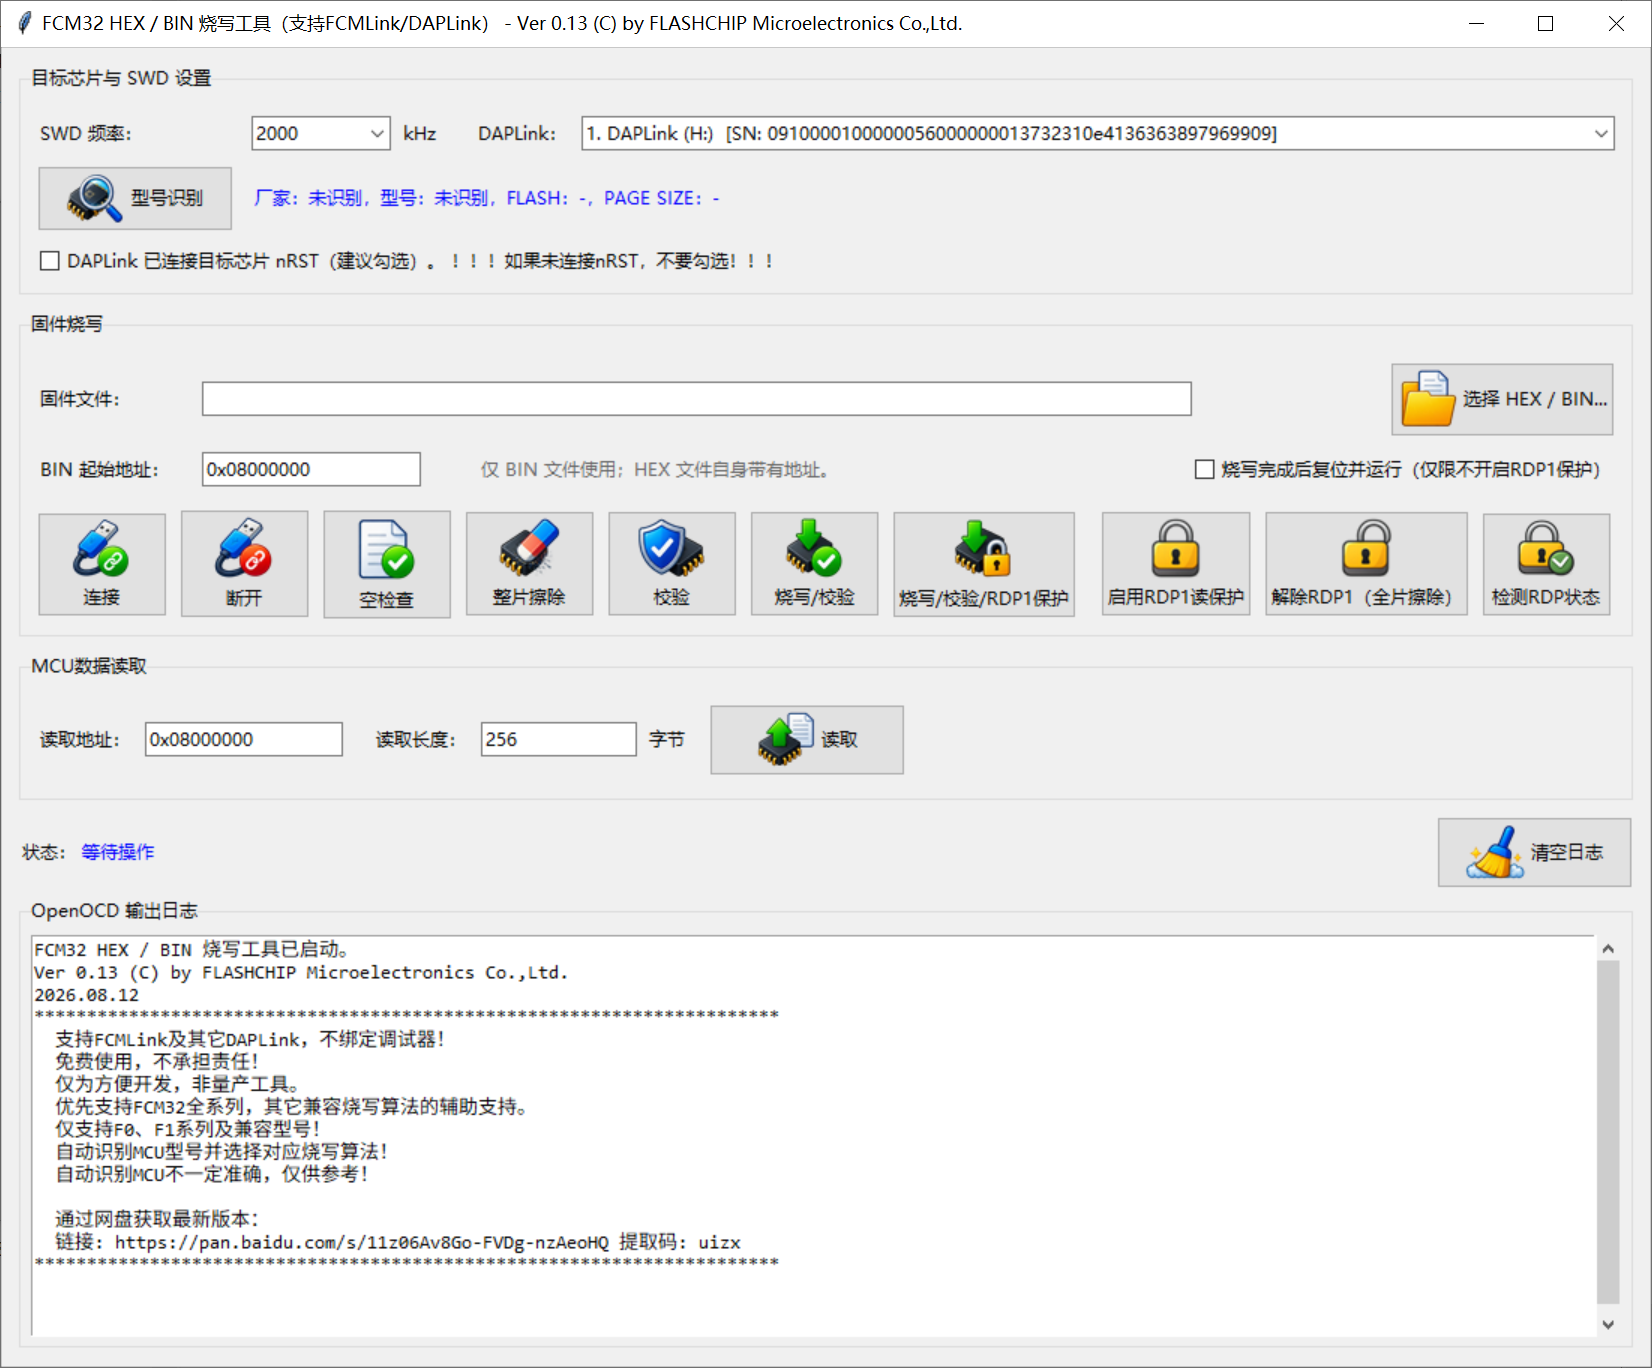Viewport: 1652px width, 1368px height.
Task: Click the 等待操作 status text
Action: 118,852
